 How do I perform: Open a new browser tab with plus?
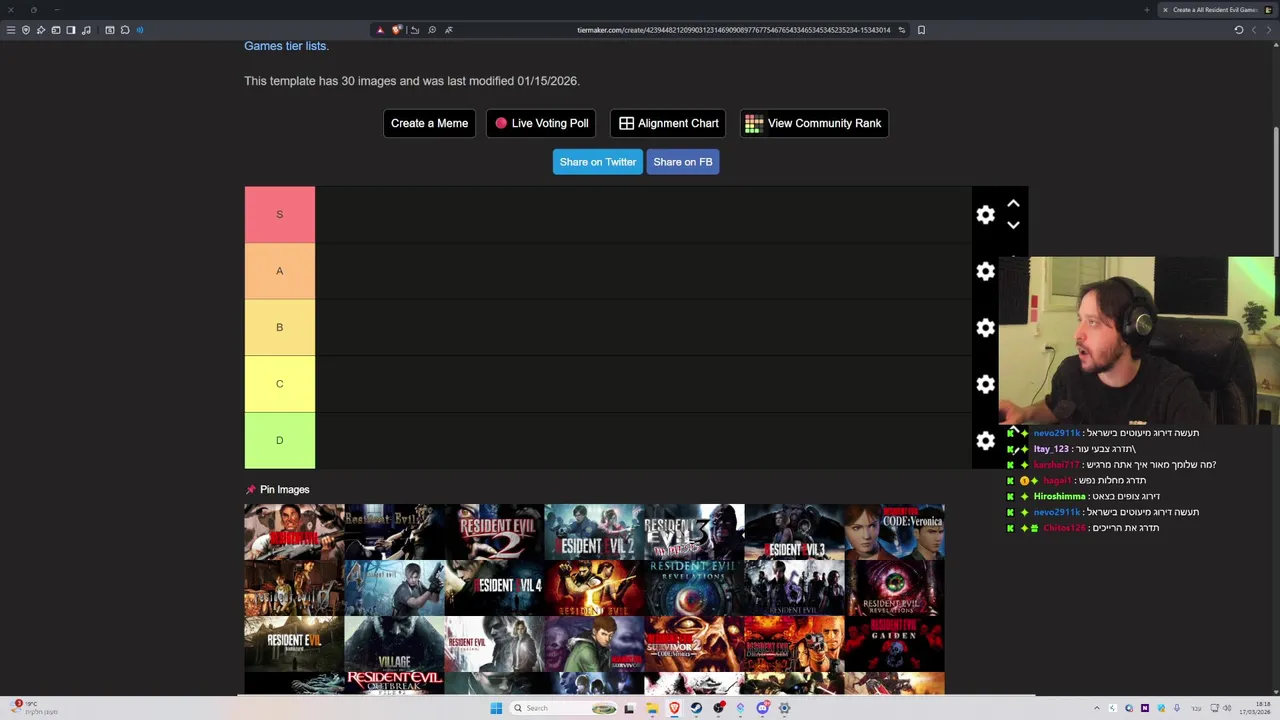click(1147, 10)
